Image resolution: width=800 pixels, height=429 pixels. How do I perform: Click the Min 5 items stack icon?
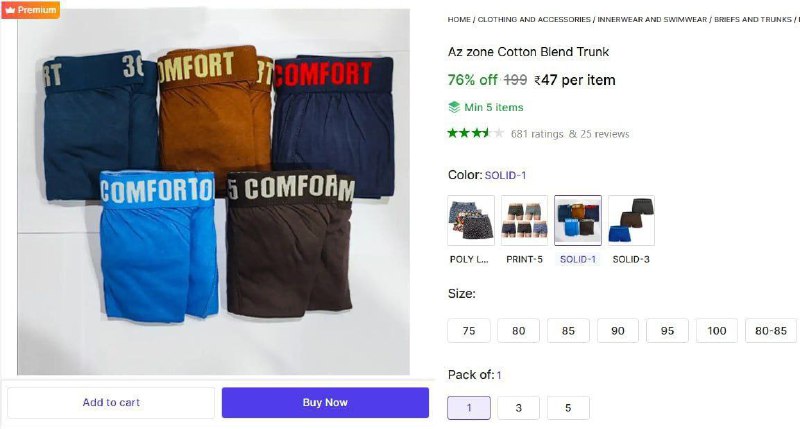tap(454, 107)
